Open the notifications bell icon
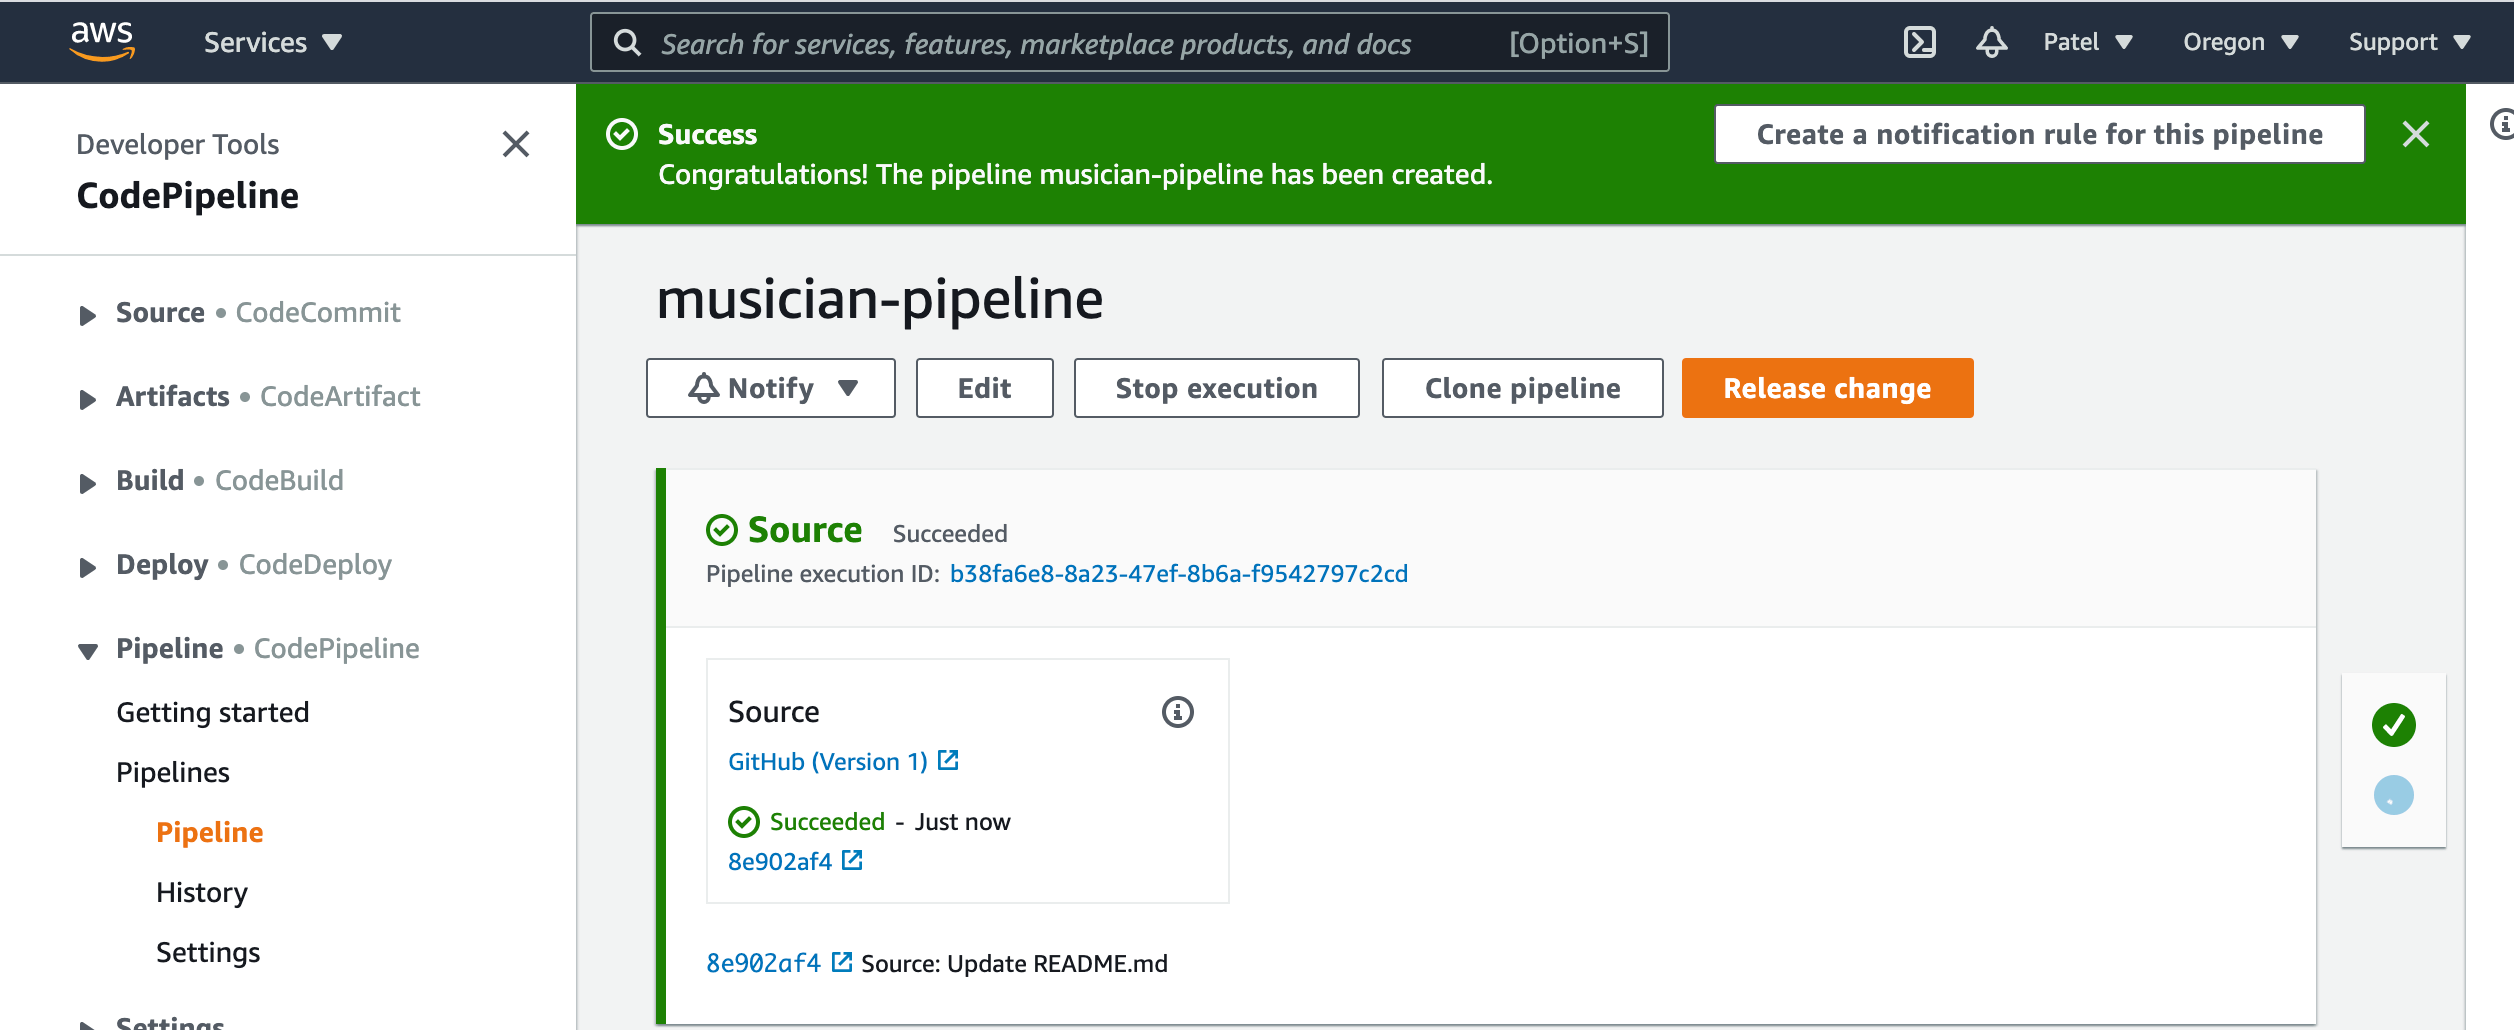The height and width of the screenshot is (1030, 2514). 1991,42
